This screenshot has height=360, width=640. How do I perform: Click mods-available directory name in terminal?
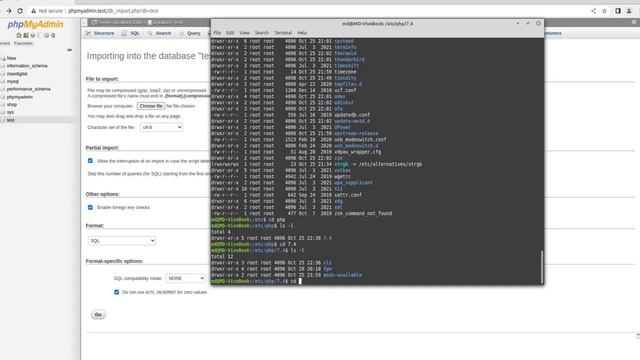pyautogui.click(x=342, y=275)
